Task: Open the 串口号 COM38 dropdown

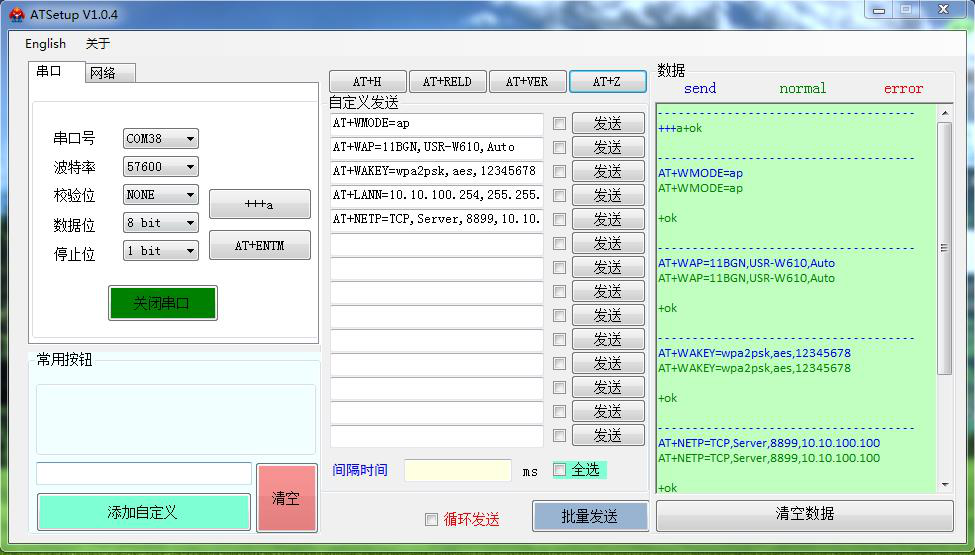Action: click(x=161, y=139)
